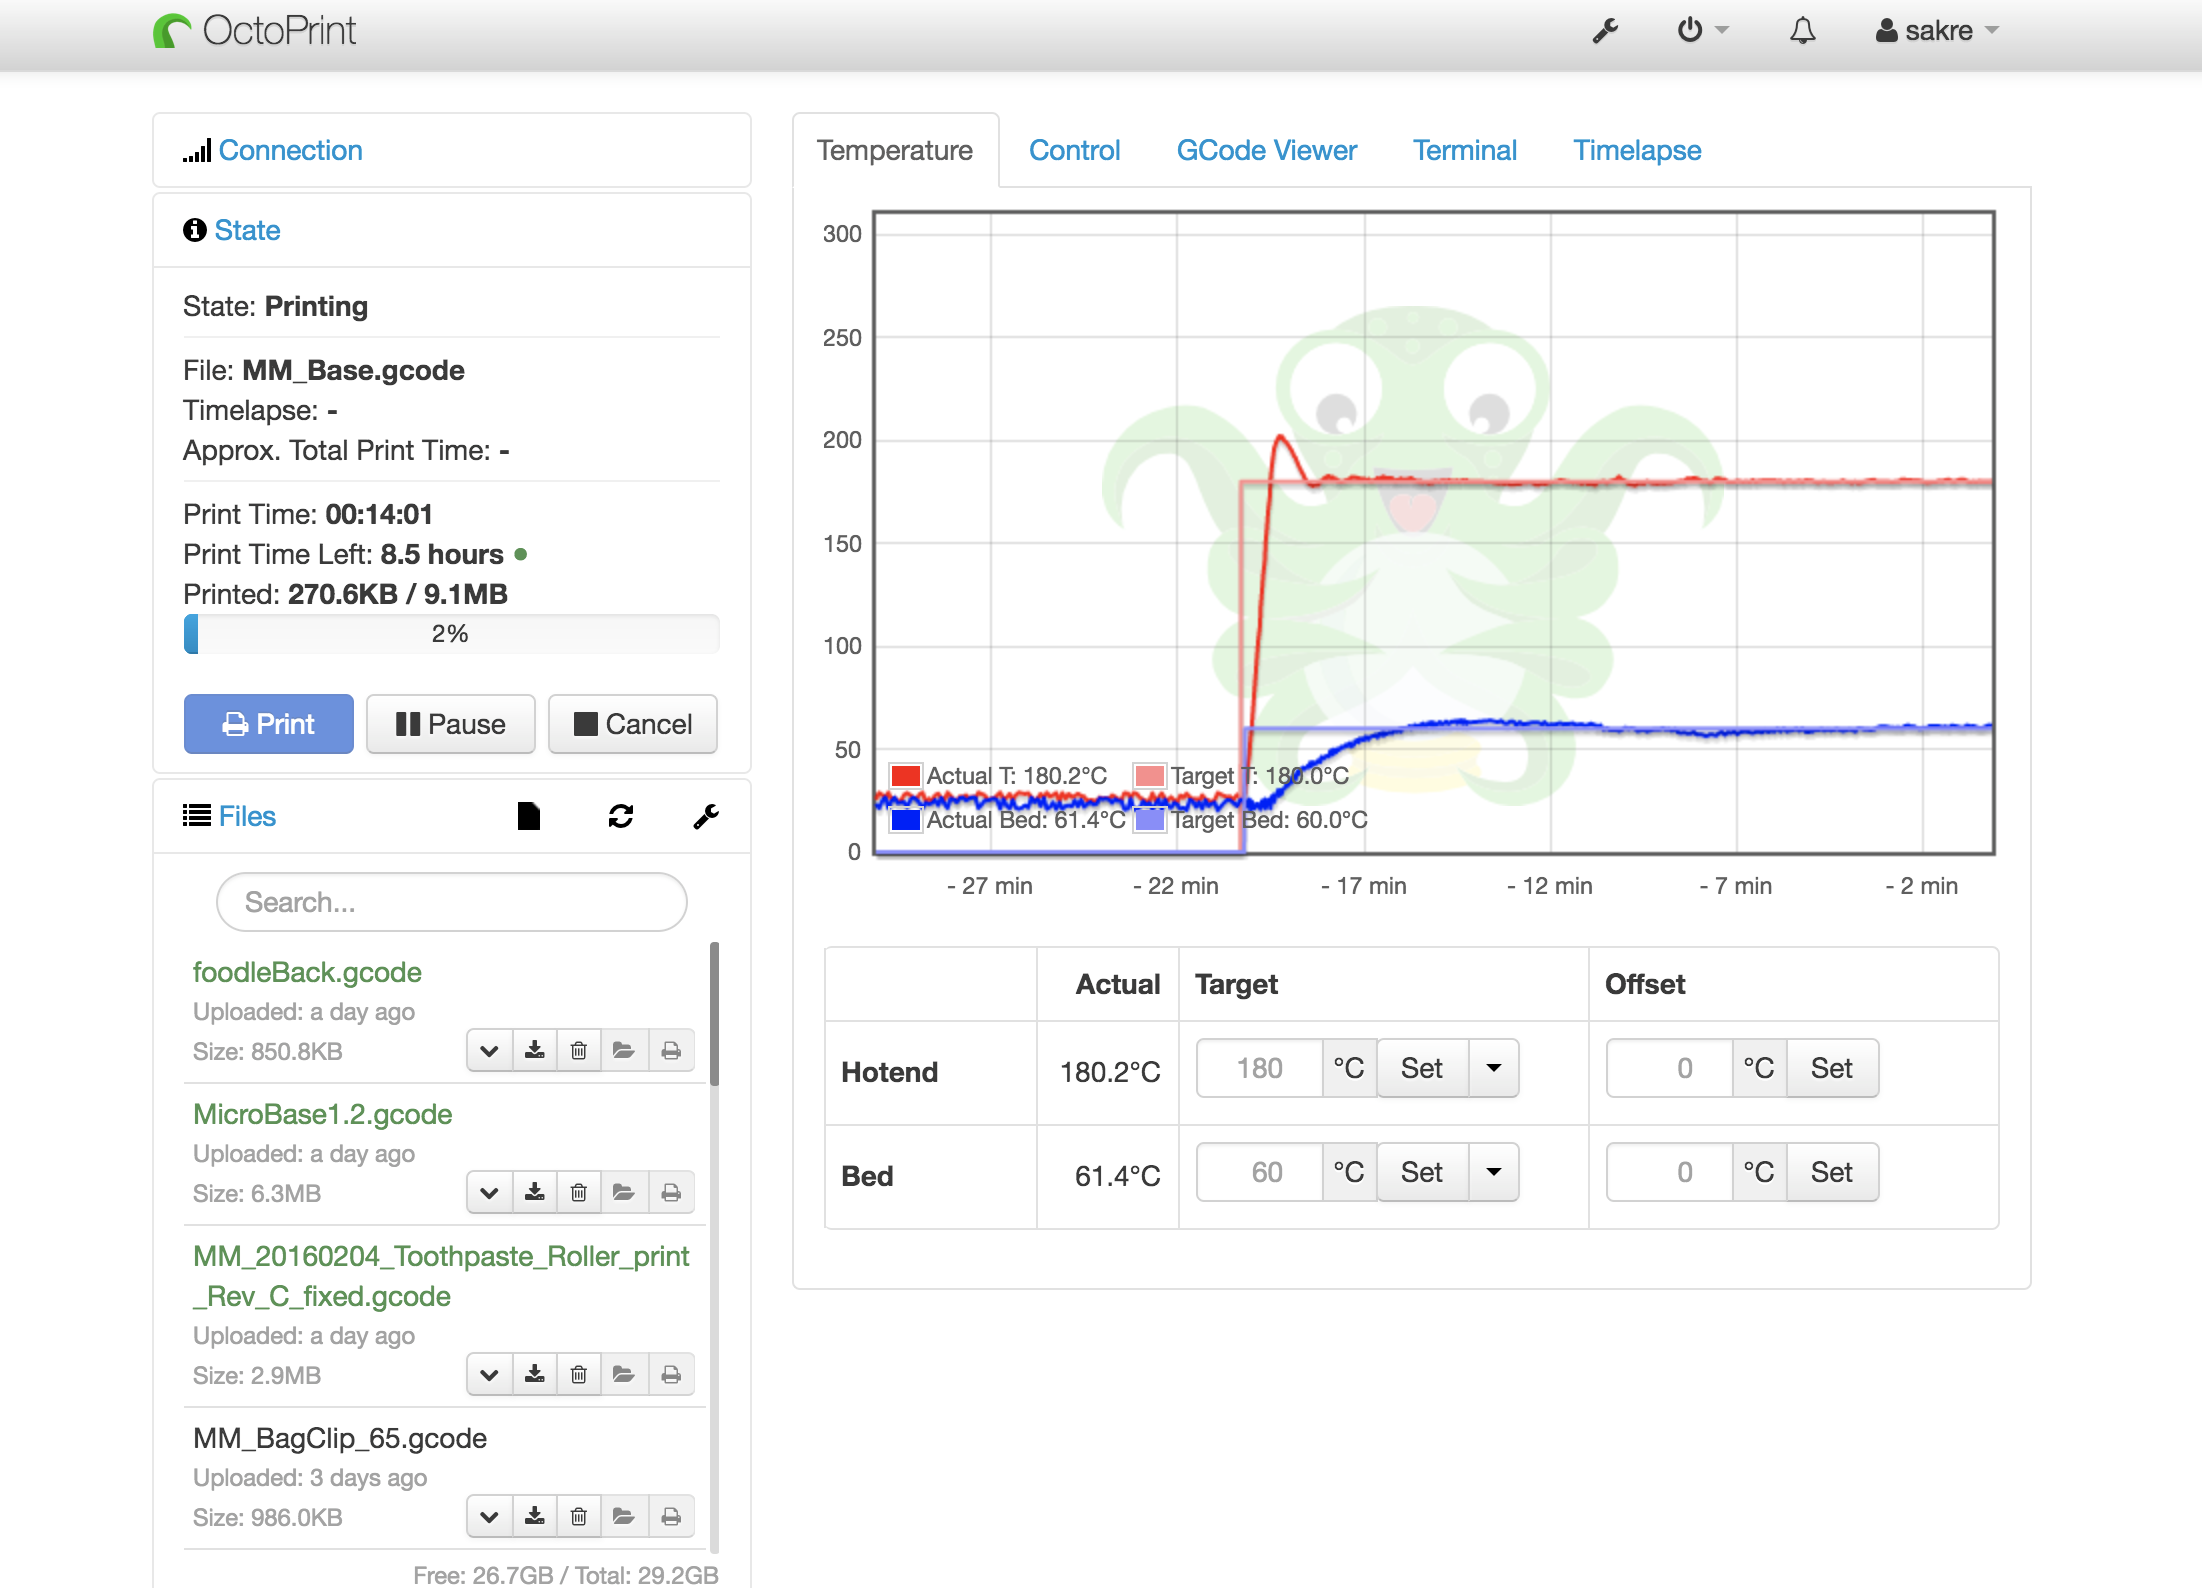Delete MM_BagClip_65.gcode
This screenshot has height=1588, width=2202.
pos(579,1517)
